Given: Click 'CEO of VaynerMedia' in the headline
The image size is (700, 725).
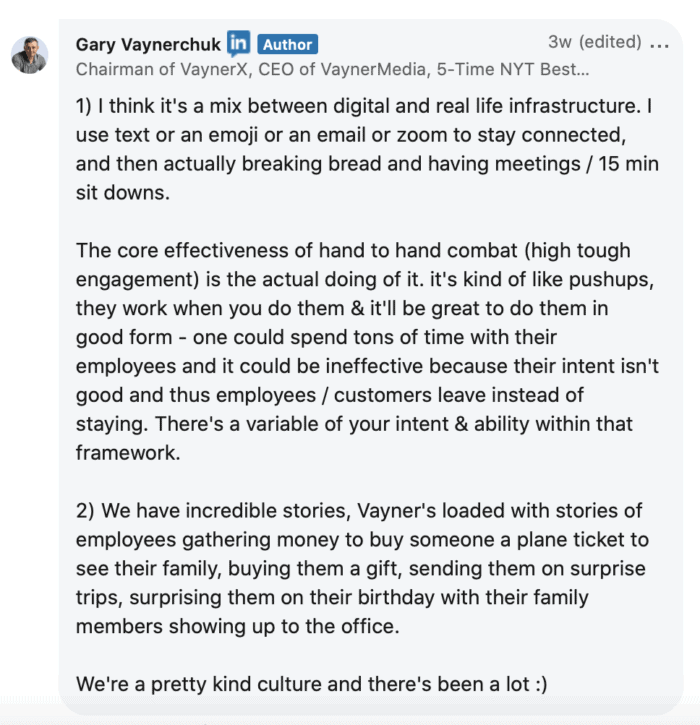Looking at the screenshot, I should pyautogui.click(x=344, y=69).
